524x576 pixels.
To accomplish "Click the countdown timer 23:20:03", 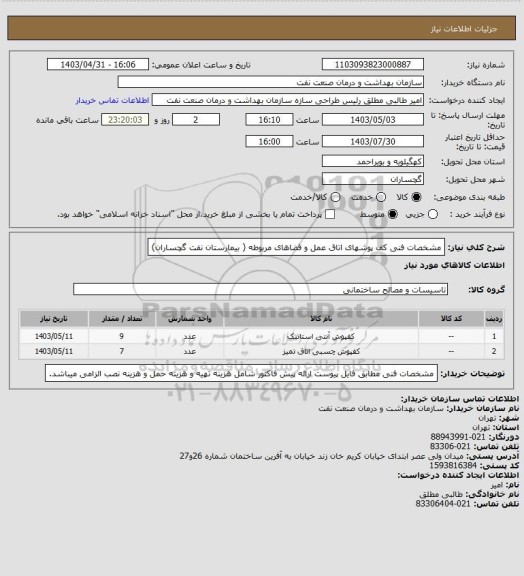I will pos(125,120).
